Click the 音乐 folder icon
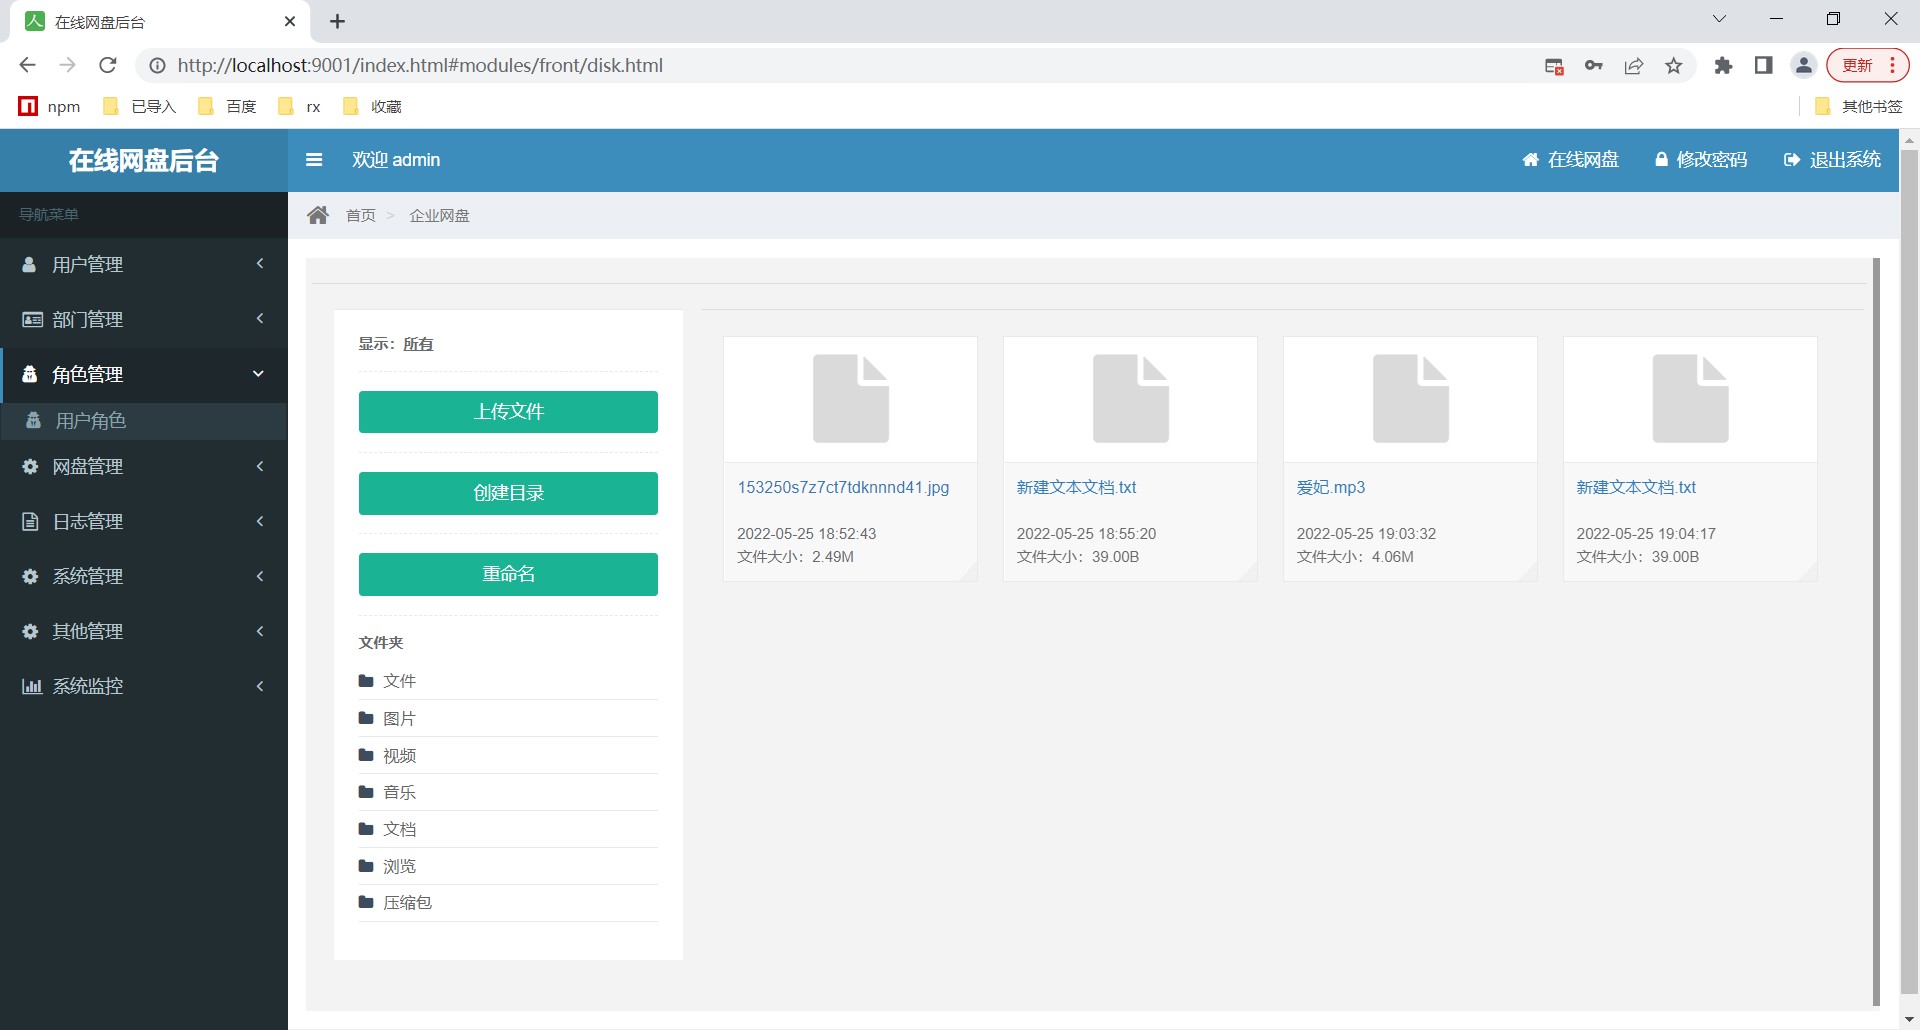 (x=366, y=792)
